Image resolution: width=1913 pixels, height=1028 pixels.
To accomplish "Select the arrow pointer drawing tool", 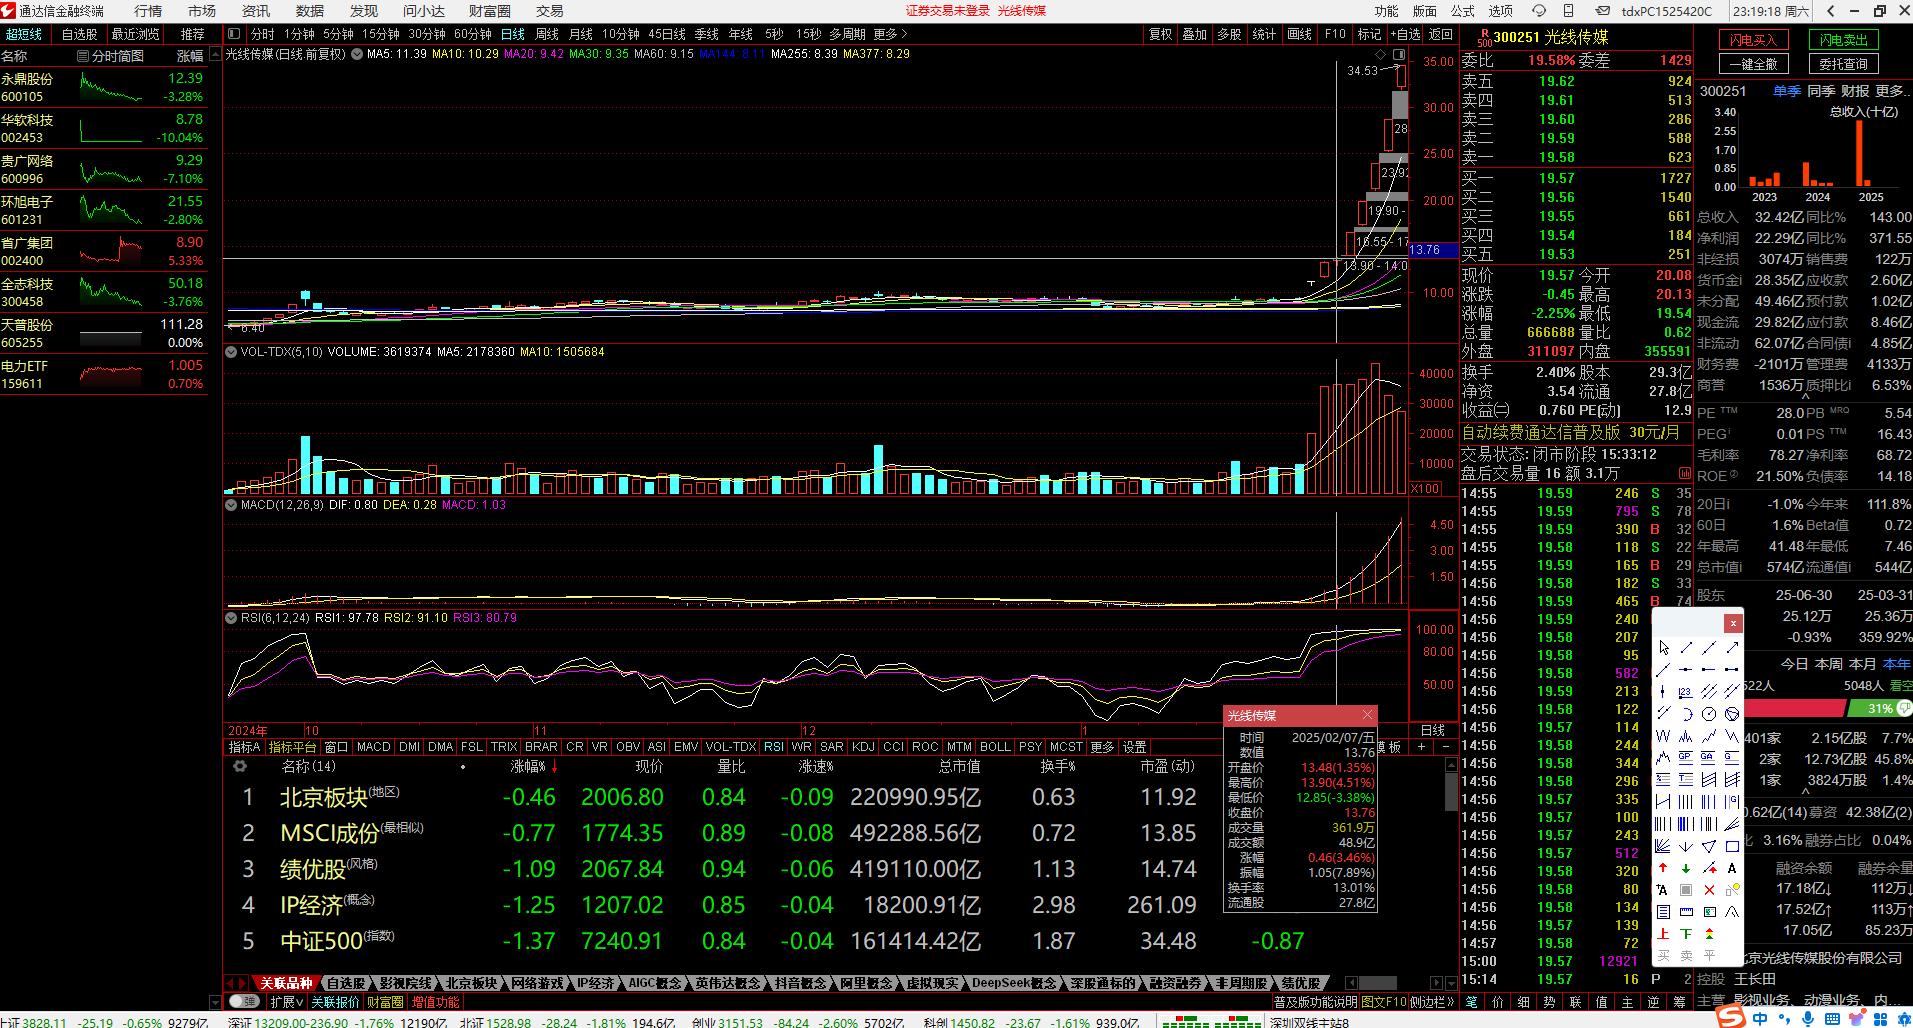I will 1664,648.
